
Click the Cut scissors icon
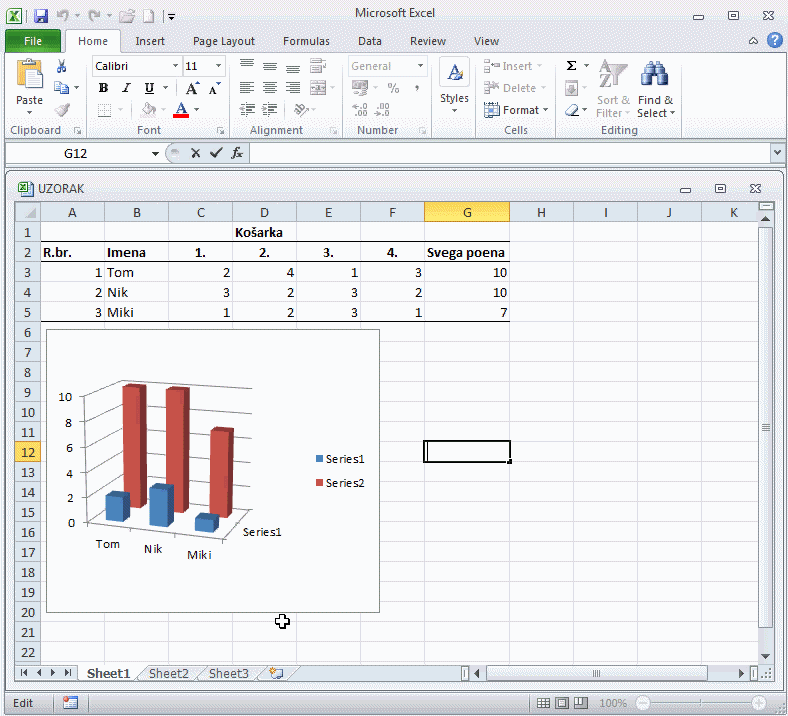(62, 66)
